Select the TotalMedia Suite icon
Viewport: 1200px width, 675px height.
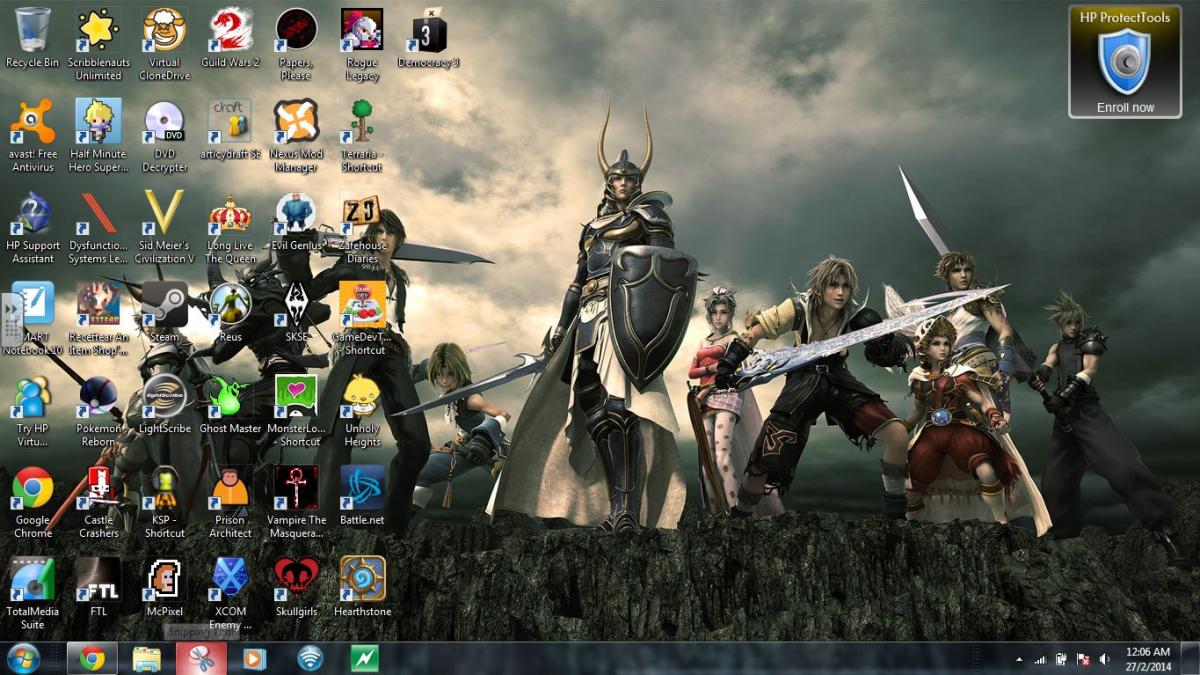coord(32,594)
